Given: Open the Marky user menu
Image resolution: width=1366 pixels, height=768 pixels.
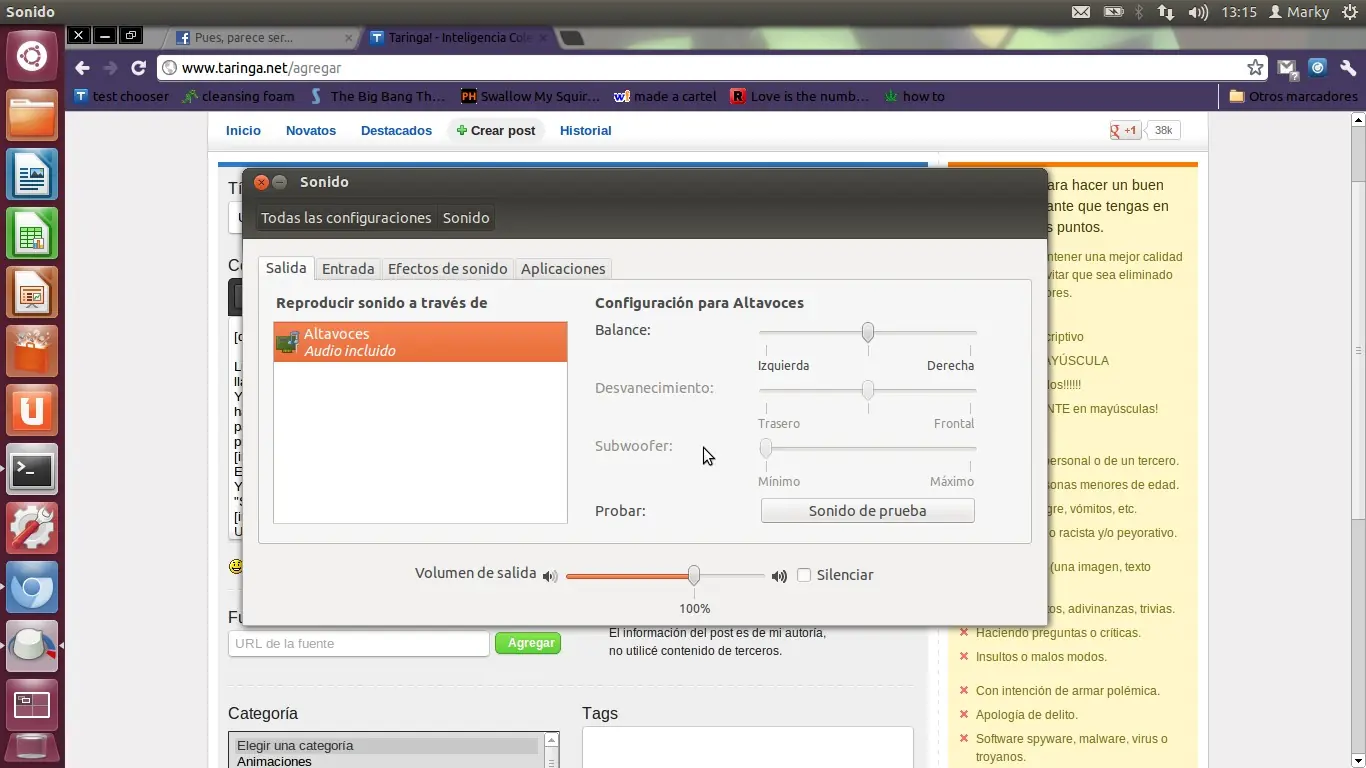Looking at the screenshot, I should 1299,12.
